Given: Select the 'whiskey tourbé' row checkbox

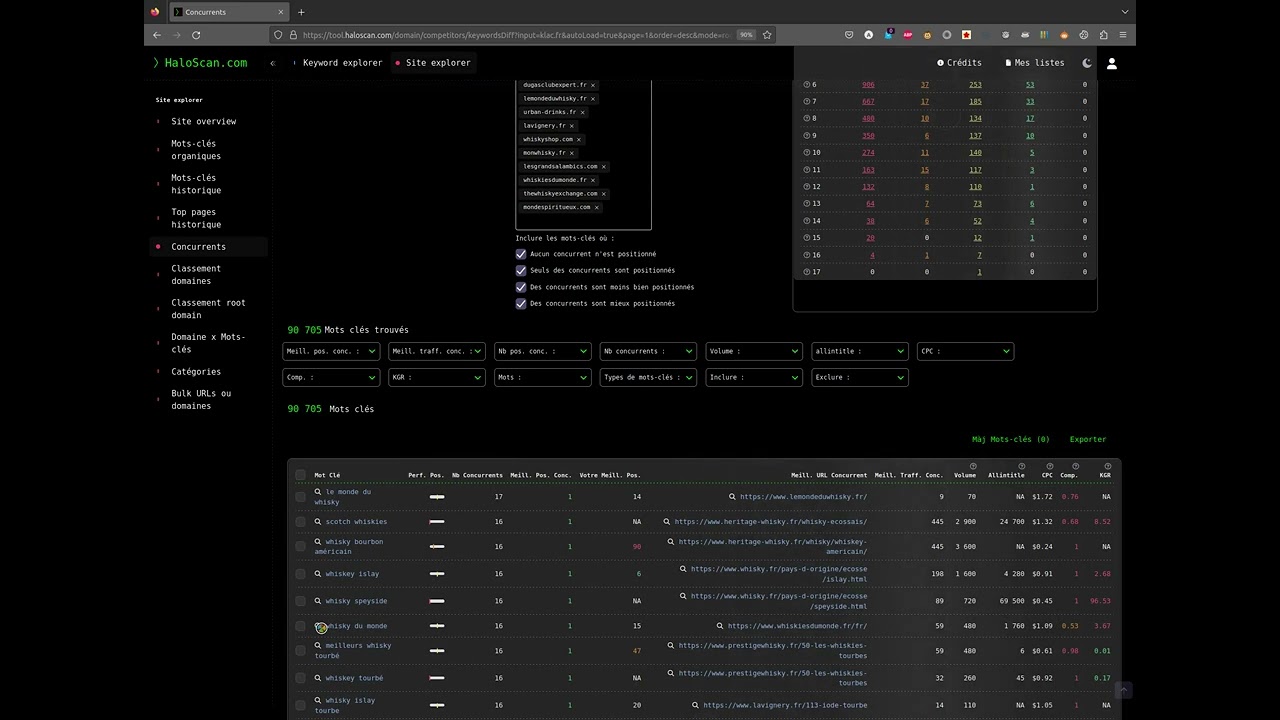Looking at the screenshot, I should 300,678.
